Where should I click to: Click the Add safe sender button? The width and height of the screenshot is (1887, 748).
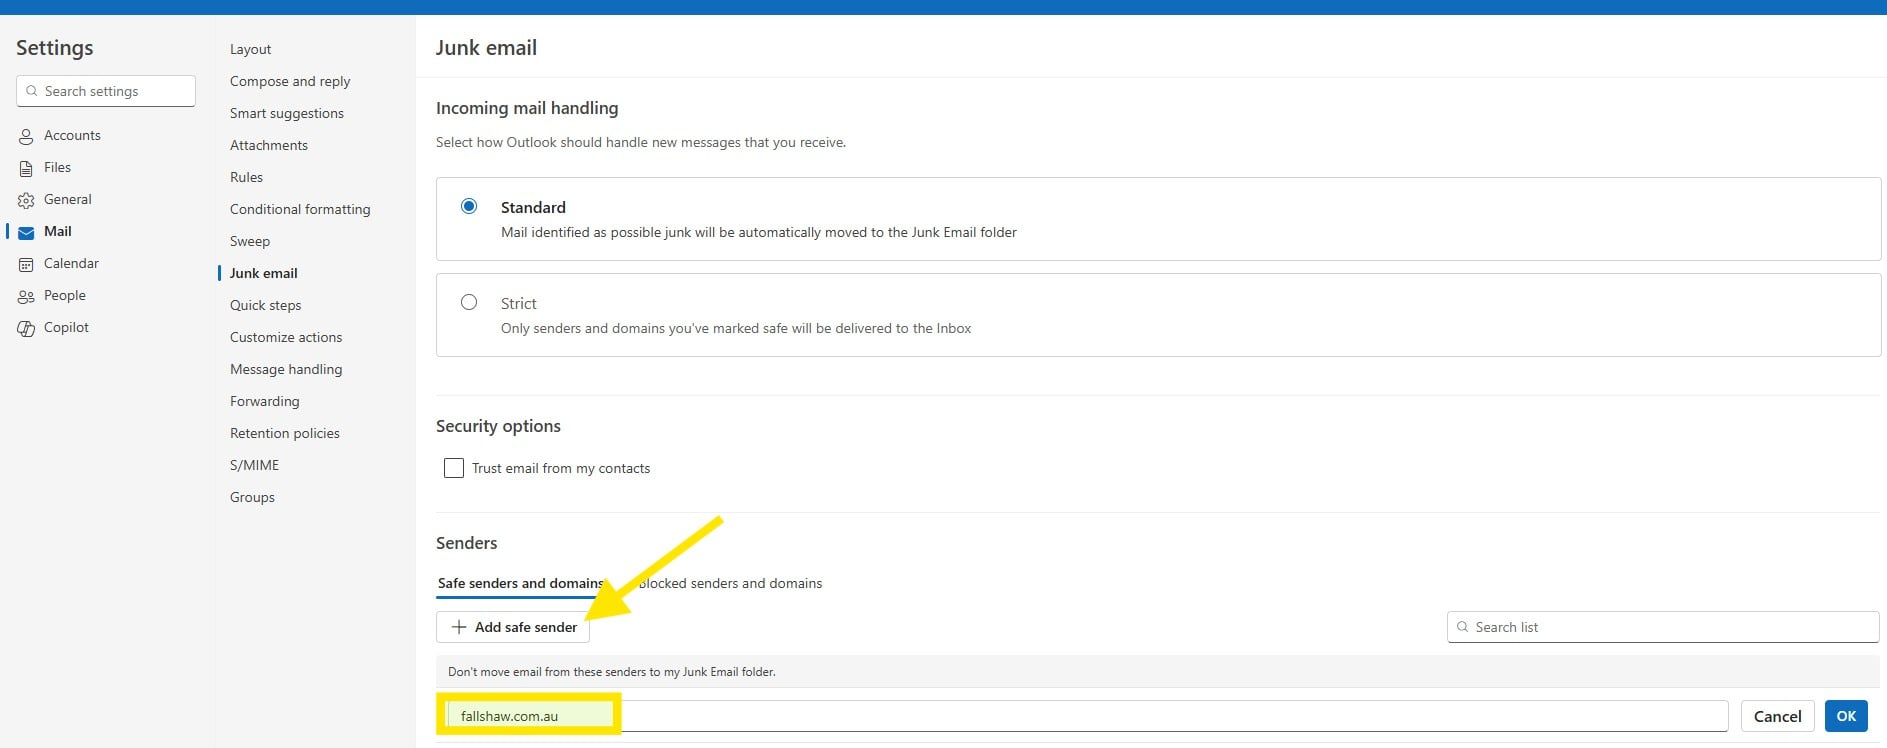tap(513, 627)
